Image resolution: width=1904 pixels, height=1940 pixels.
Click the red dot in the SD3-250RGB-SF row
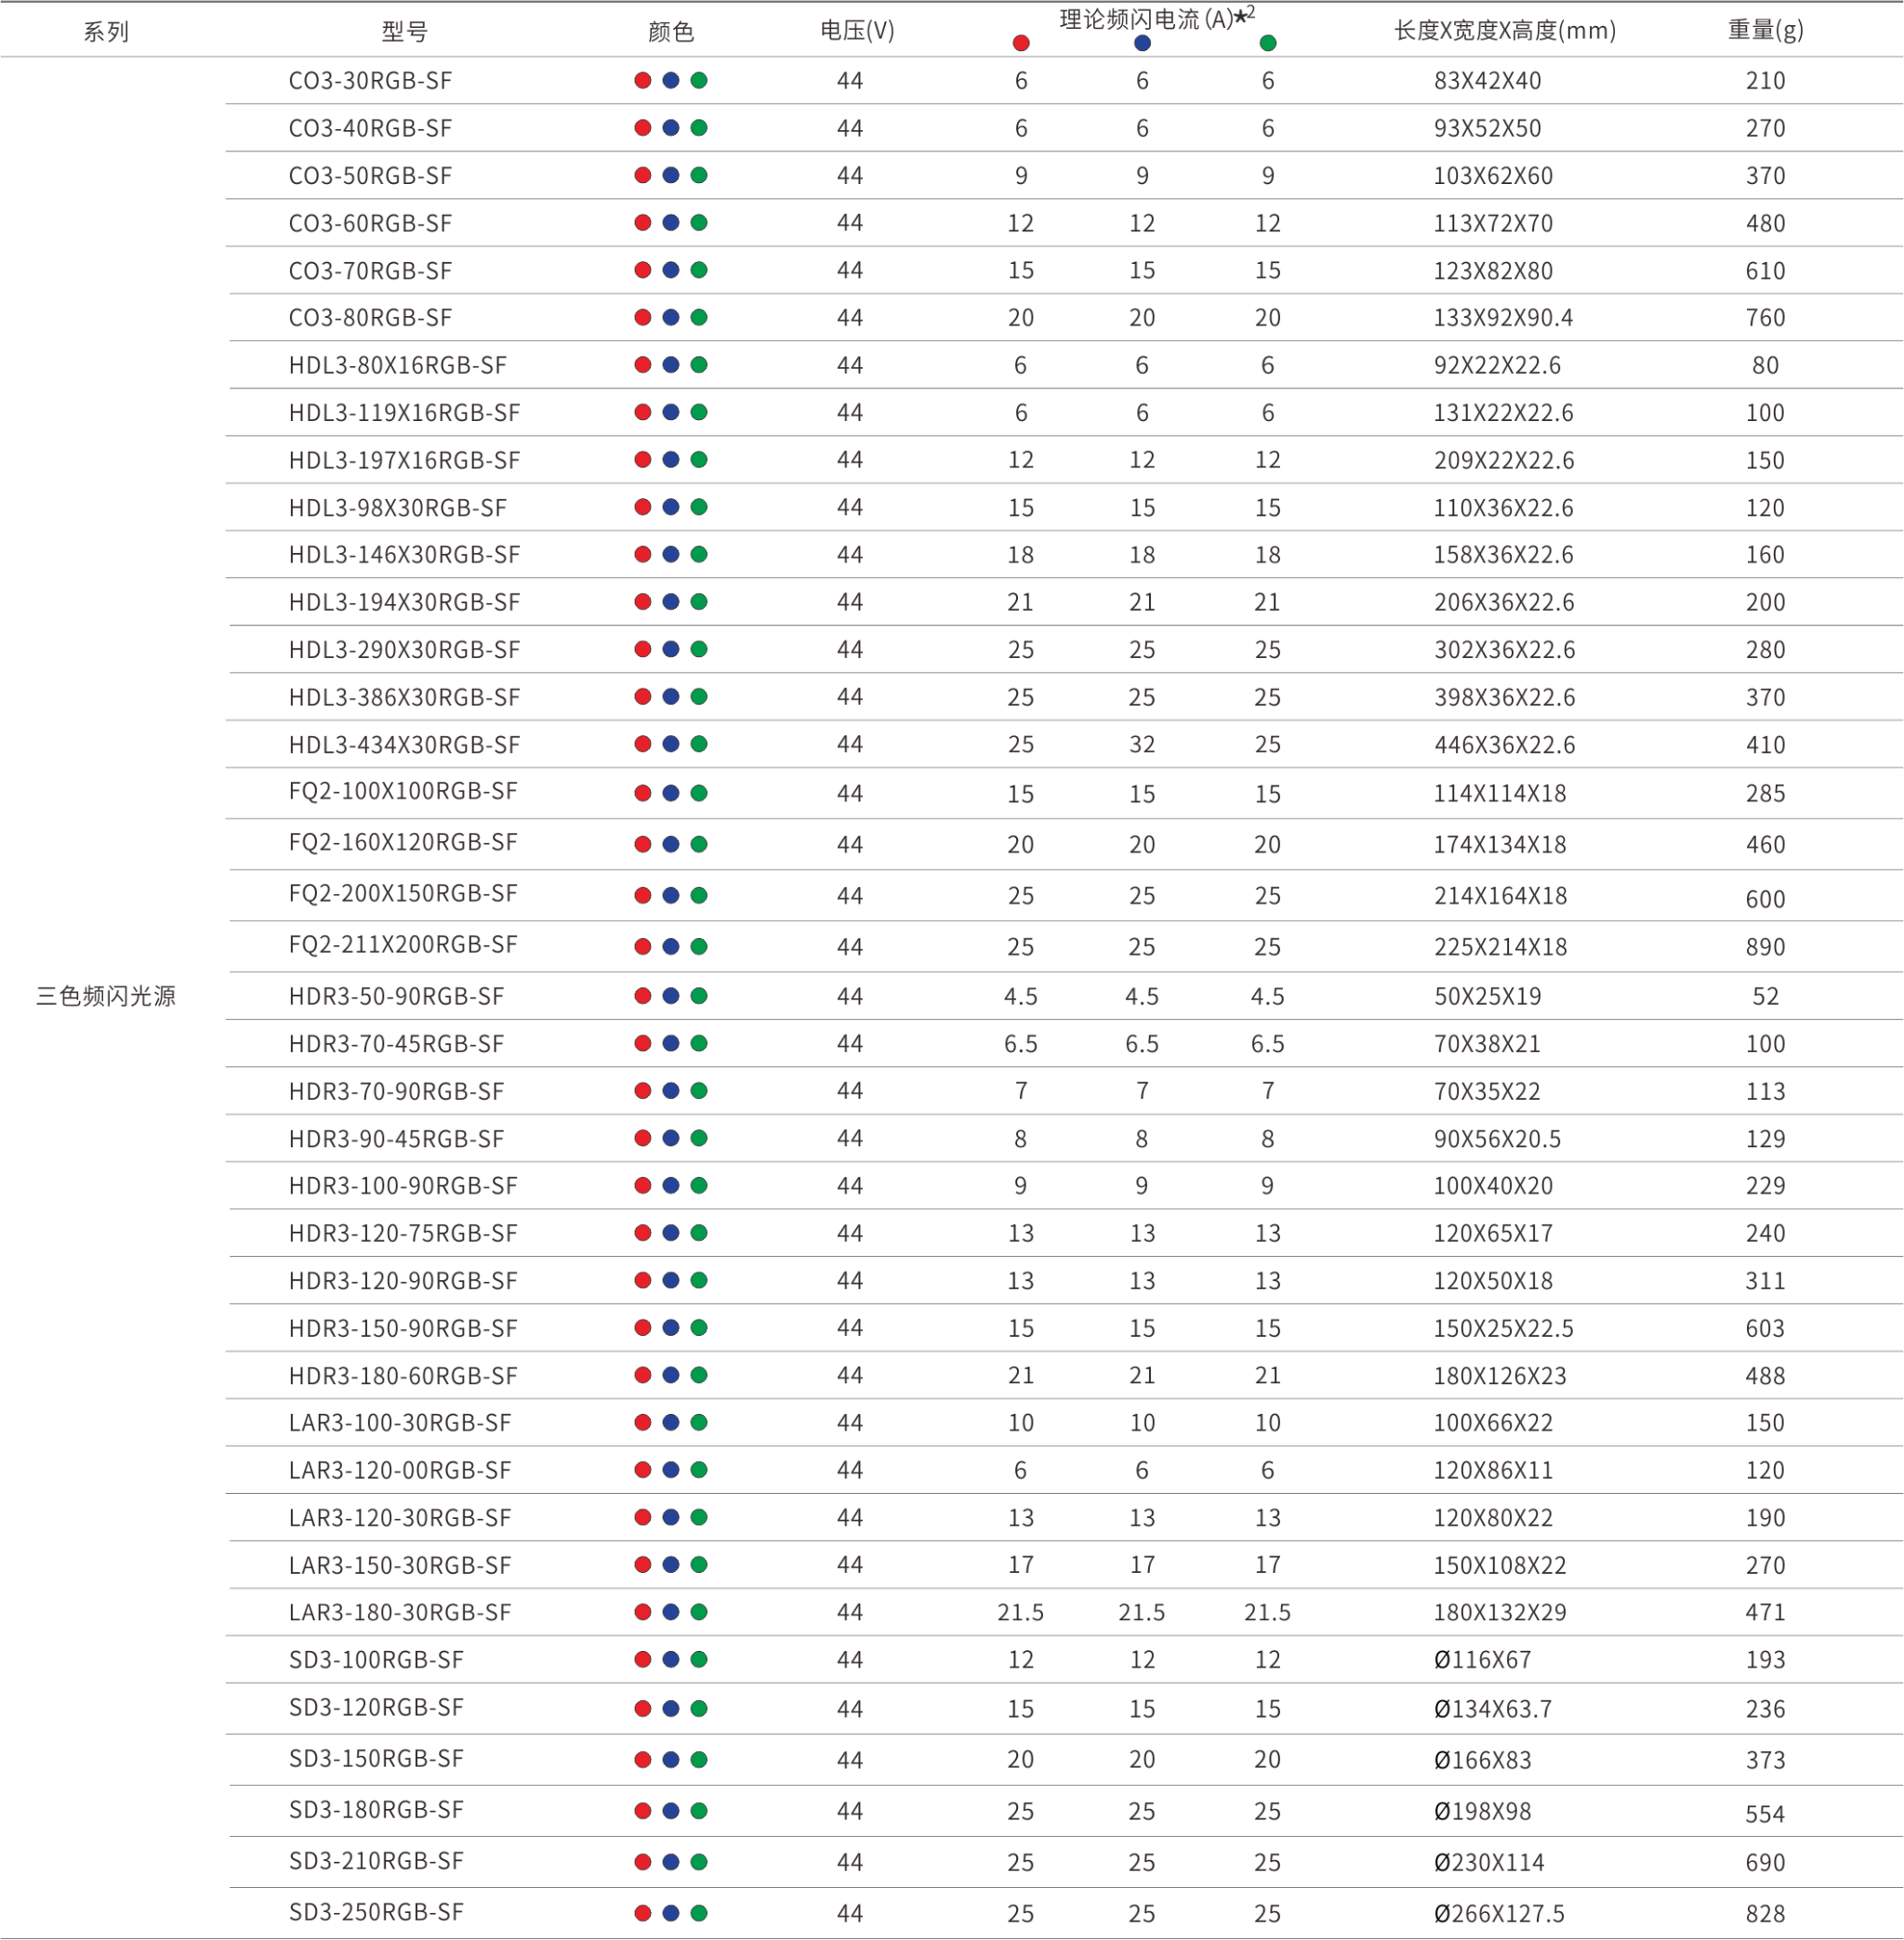pos(643,1913)
